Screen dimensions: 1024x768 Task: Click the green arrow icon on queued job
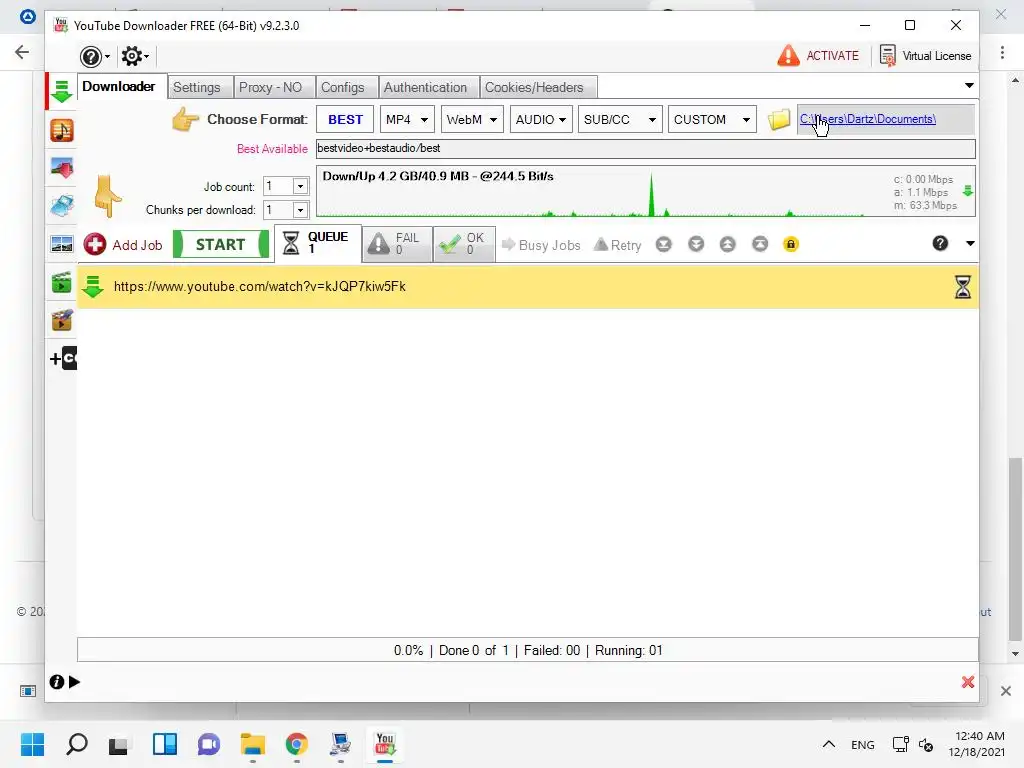point(93,287)
